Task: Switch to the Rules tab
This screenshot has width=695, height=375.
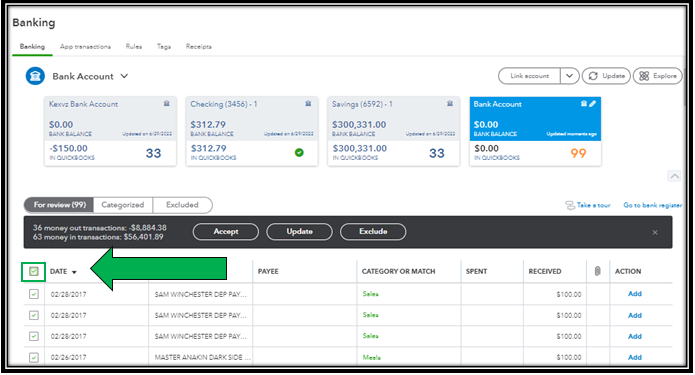Action: tap(134, 47)
